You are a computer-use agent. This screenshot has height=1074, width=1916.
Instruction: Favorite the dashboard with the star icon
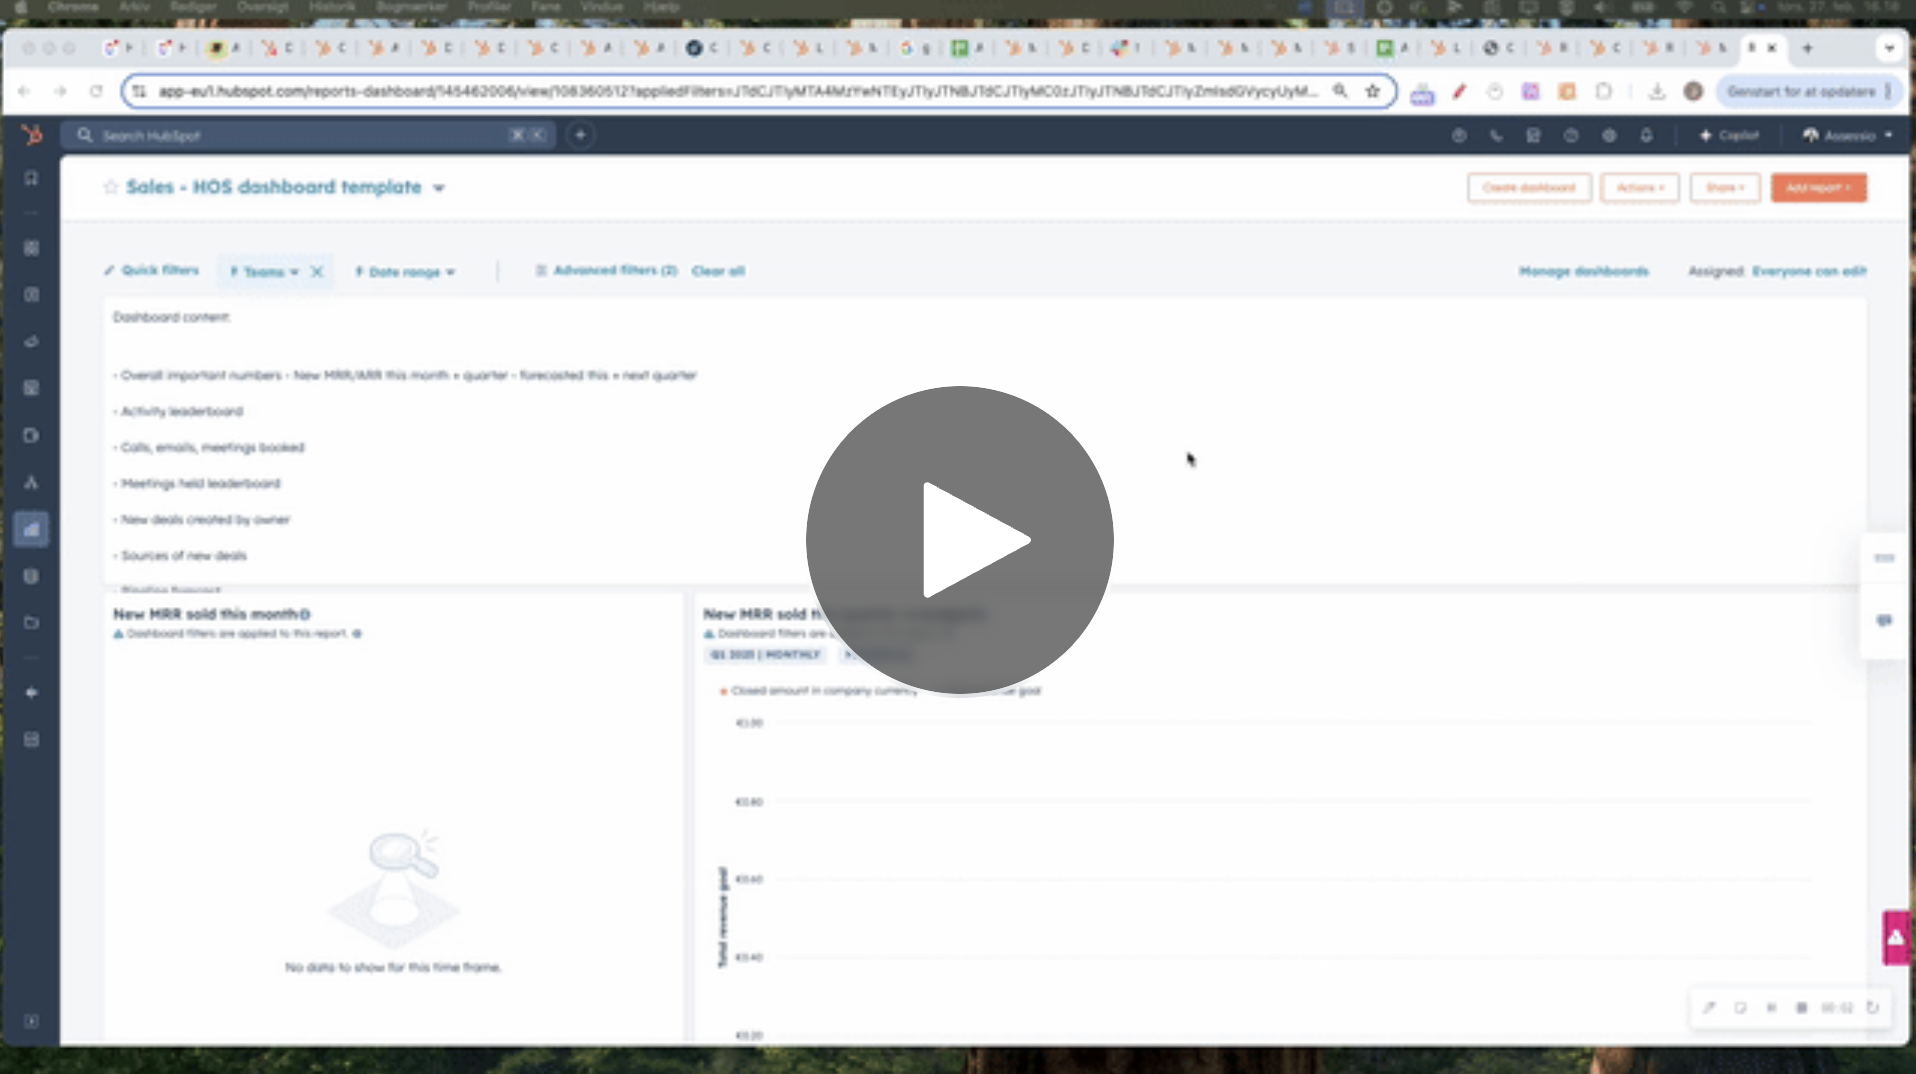coord(111,187)
